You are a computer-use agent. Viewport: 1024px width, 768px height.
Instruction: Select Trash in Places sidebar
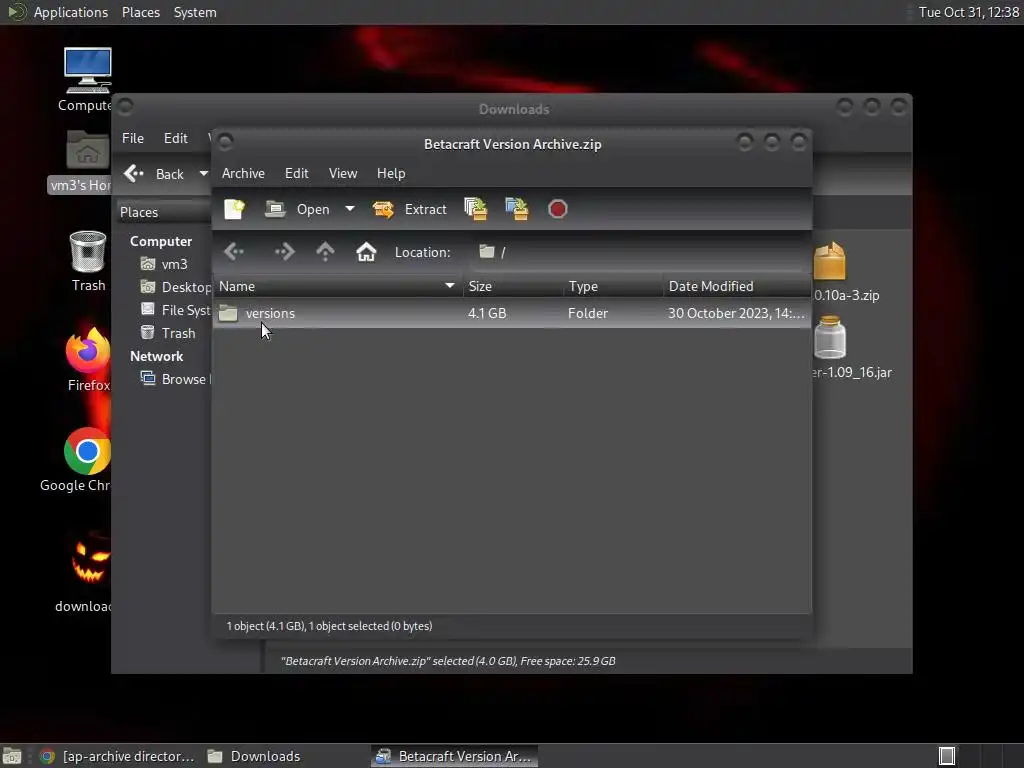pos(168,333)
